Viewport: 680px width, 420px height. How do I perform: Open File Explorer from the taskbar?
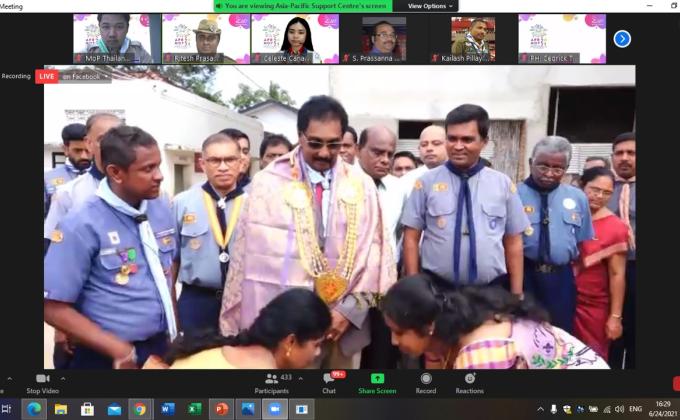coord(61,409)
